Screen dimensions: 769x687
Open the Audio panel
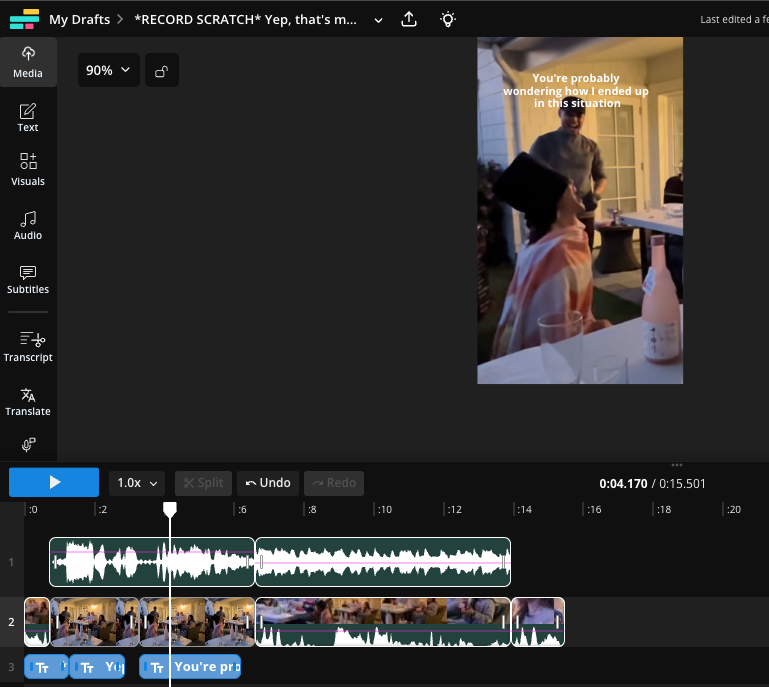point(28,226)
